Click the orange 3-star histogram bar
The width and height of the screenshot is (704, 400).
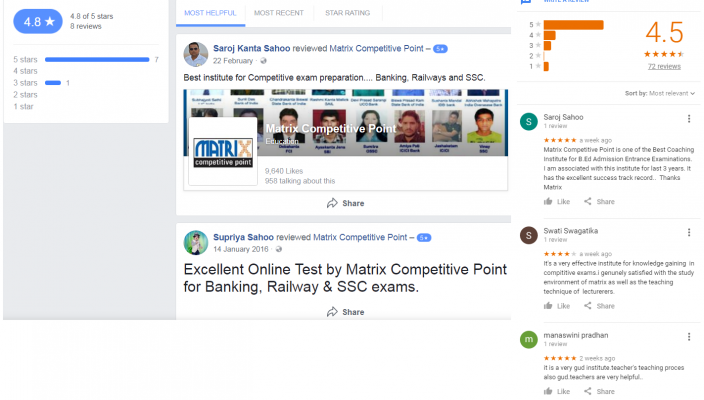(547, 45)
